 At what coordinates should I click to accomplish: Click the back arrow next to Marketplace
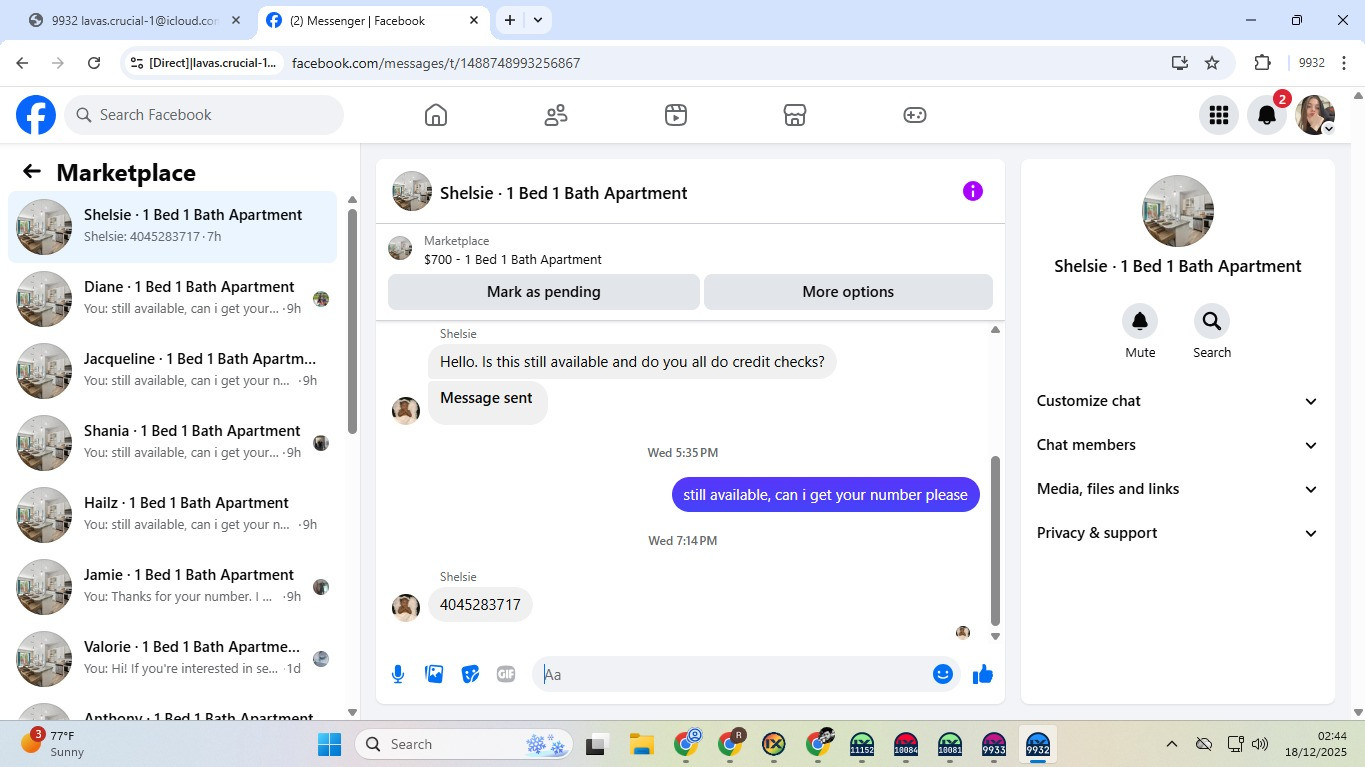(32, 172)
